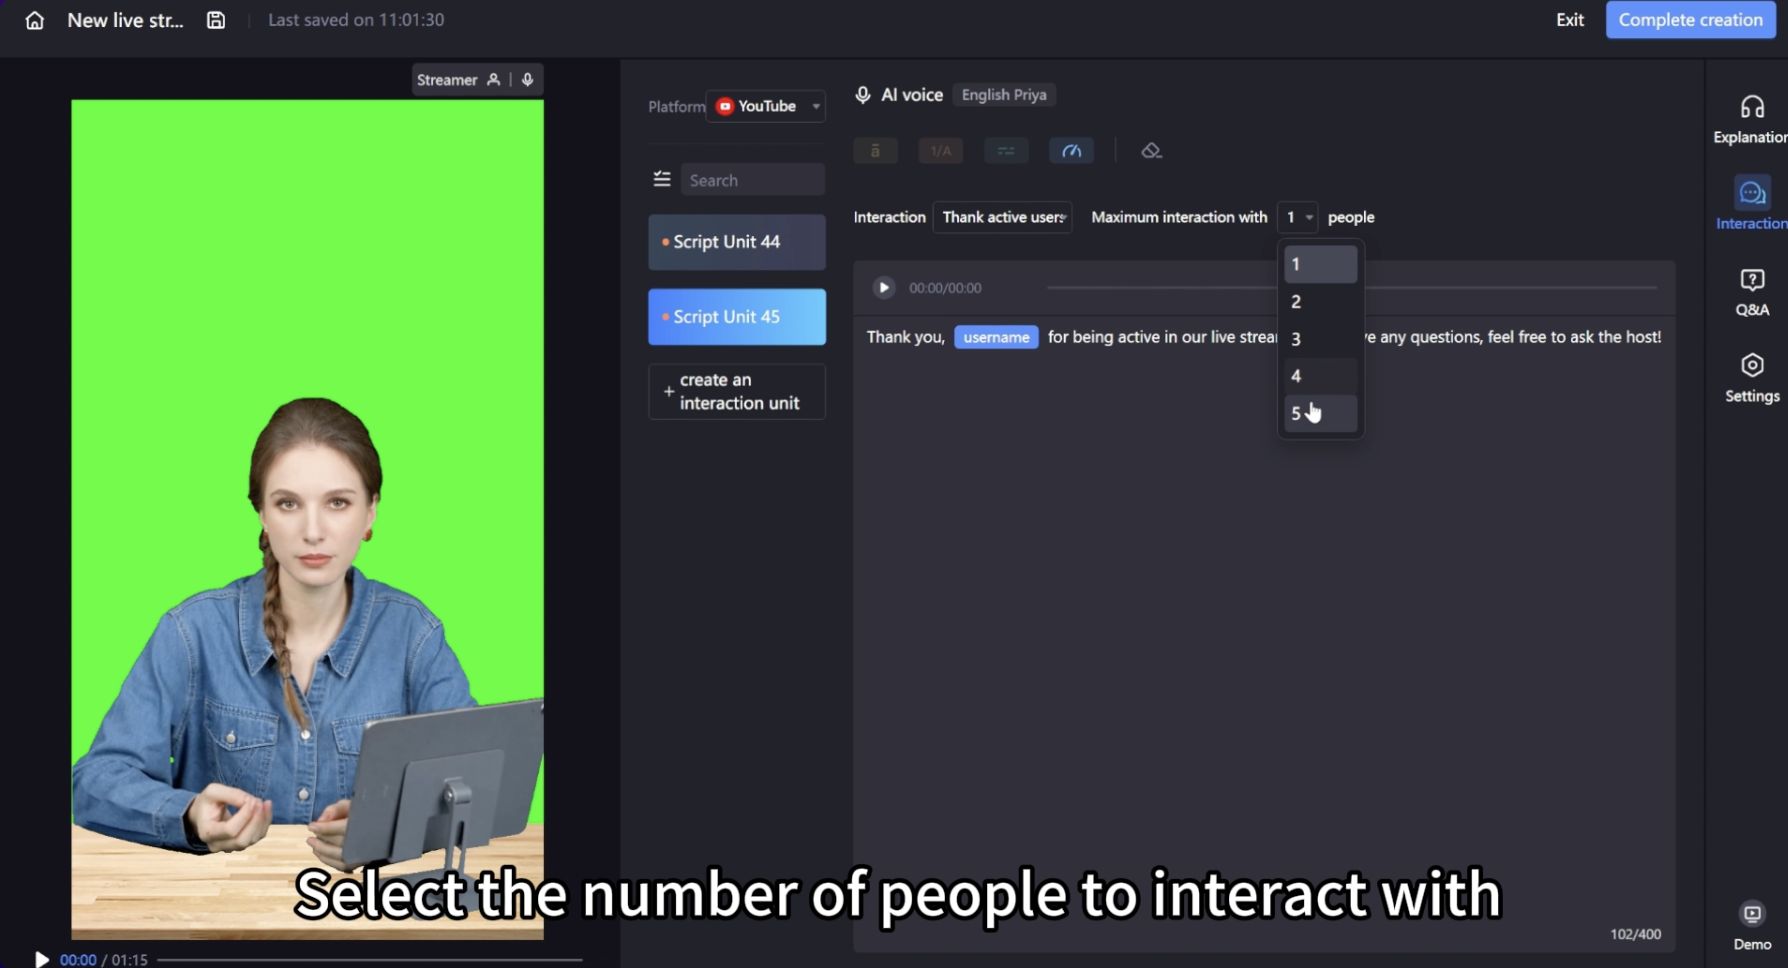Open the Settings panel
Image resolution: width=1788 pixels, height=968 pixels.
1751,378
